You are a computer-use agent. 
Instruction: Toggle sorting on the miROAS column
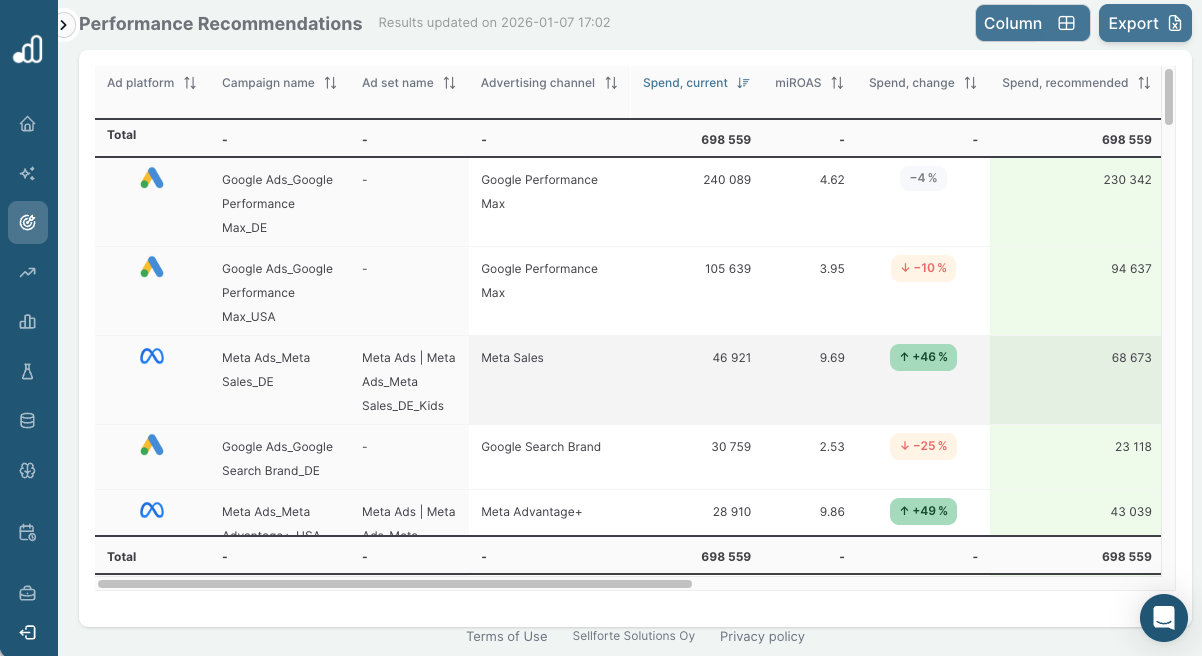pos(837,83)
